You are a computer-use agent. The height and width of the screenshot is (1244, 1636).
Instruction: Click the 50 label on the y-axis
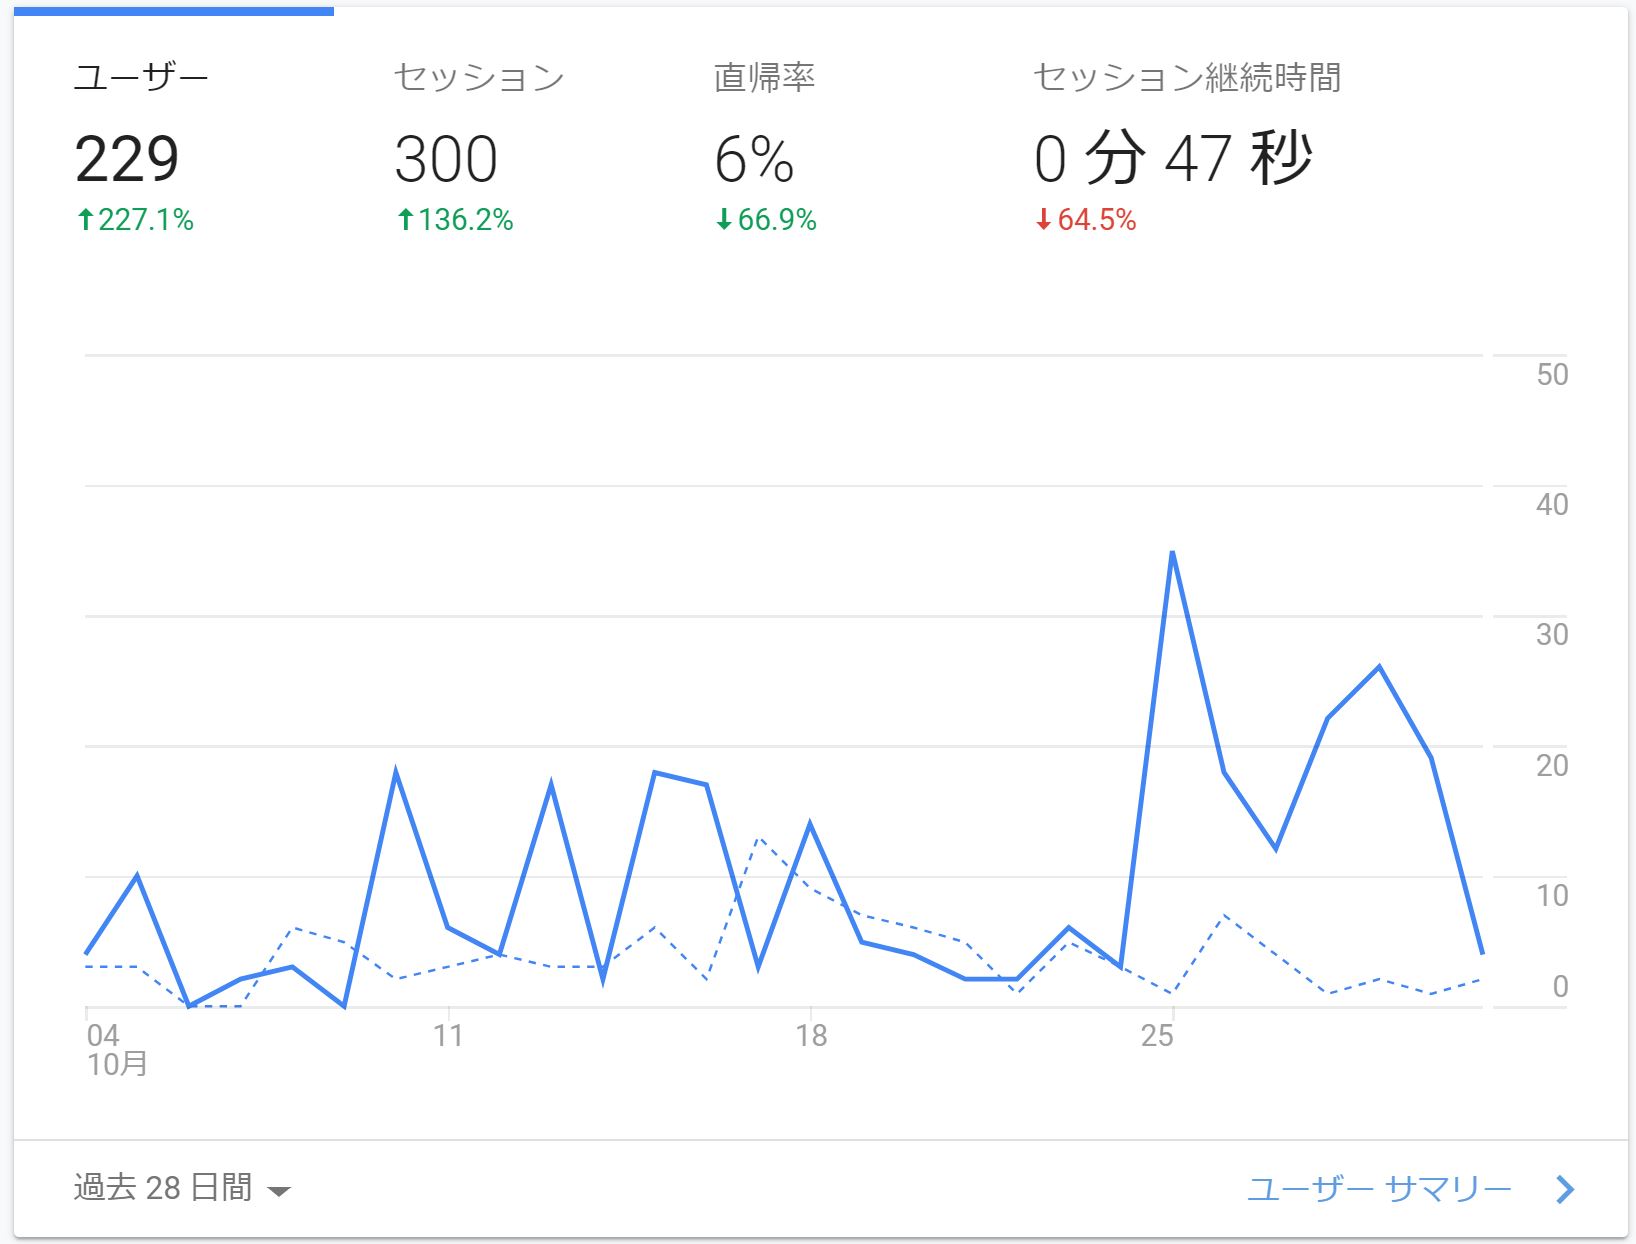1551,375
